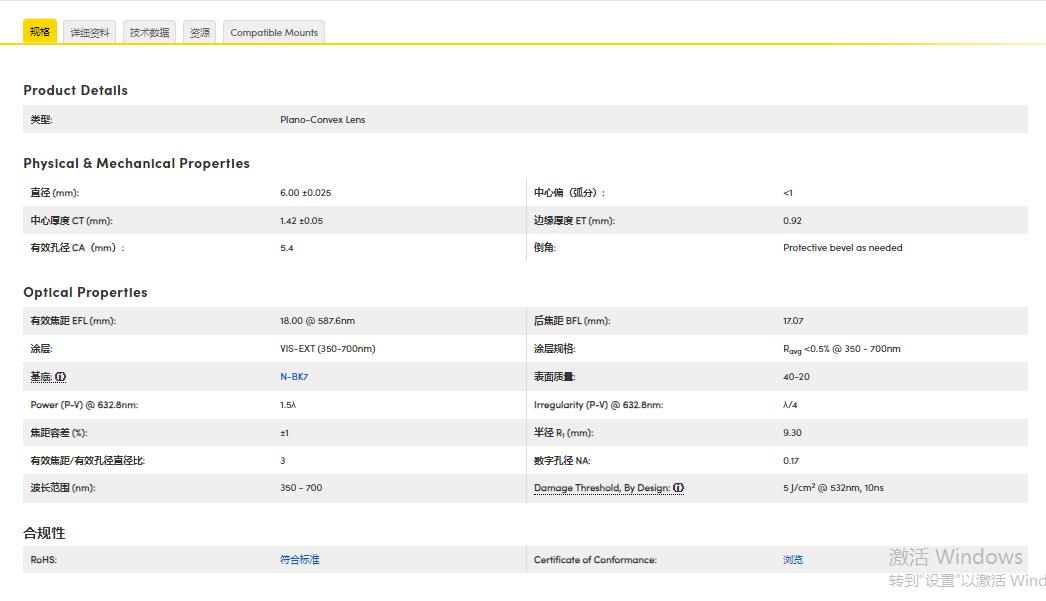Image resolution: width=1046 pixels, height=601 pixels.
Task: Click the Product Details heading
Action: point(76,90)
